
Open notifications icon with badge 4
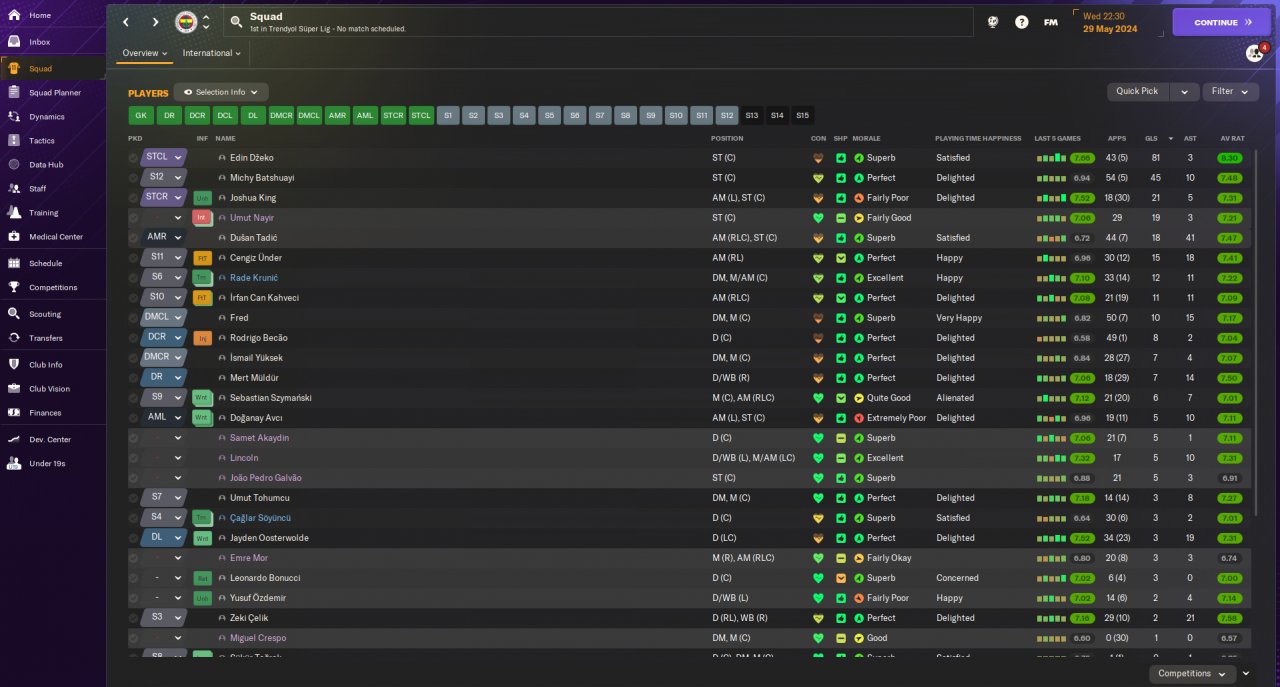[1254, 53]
